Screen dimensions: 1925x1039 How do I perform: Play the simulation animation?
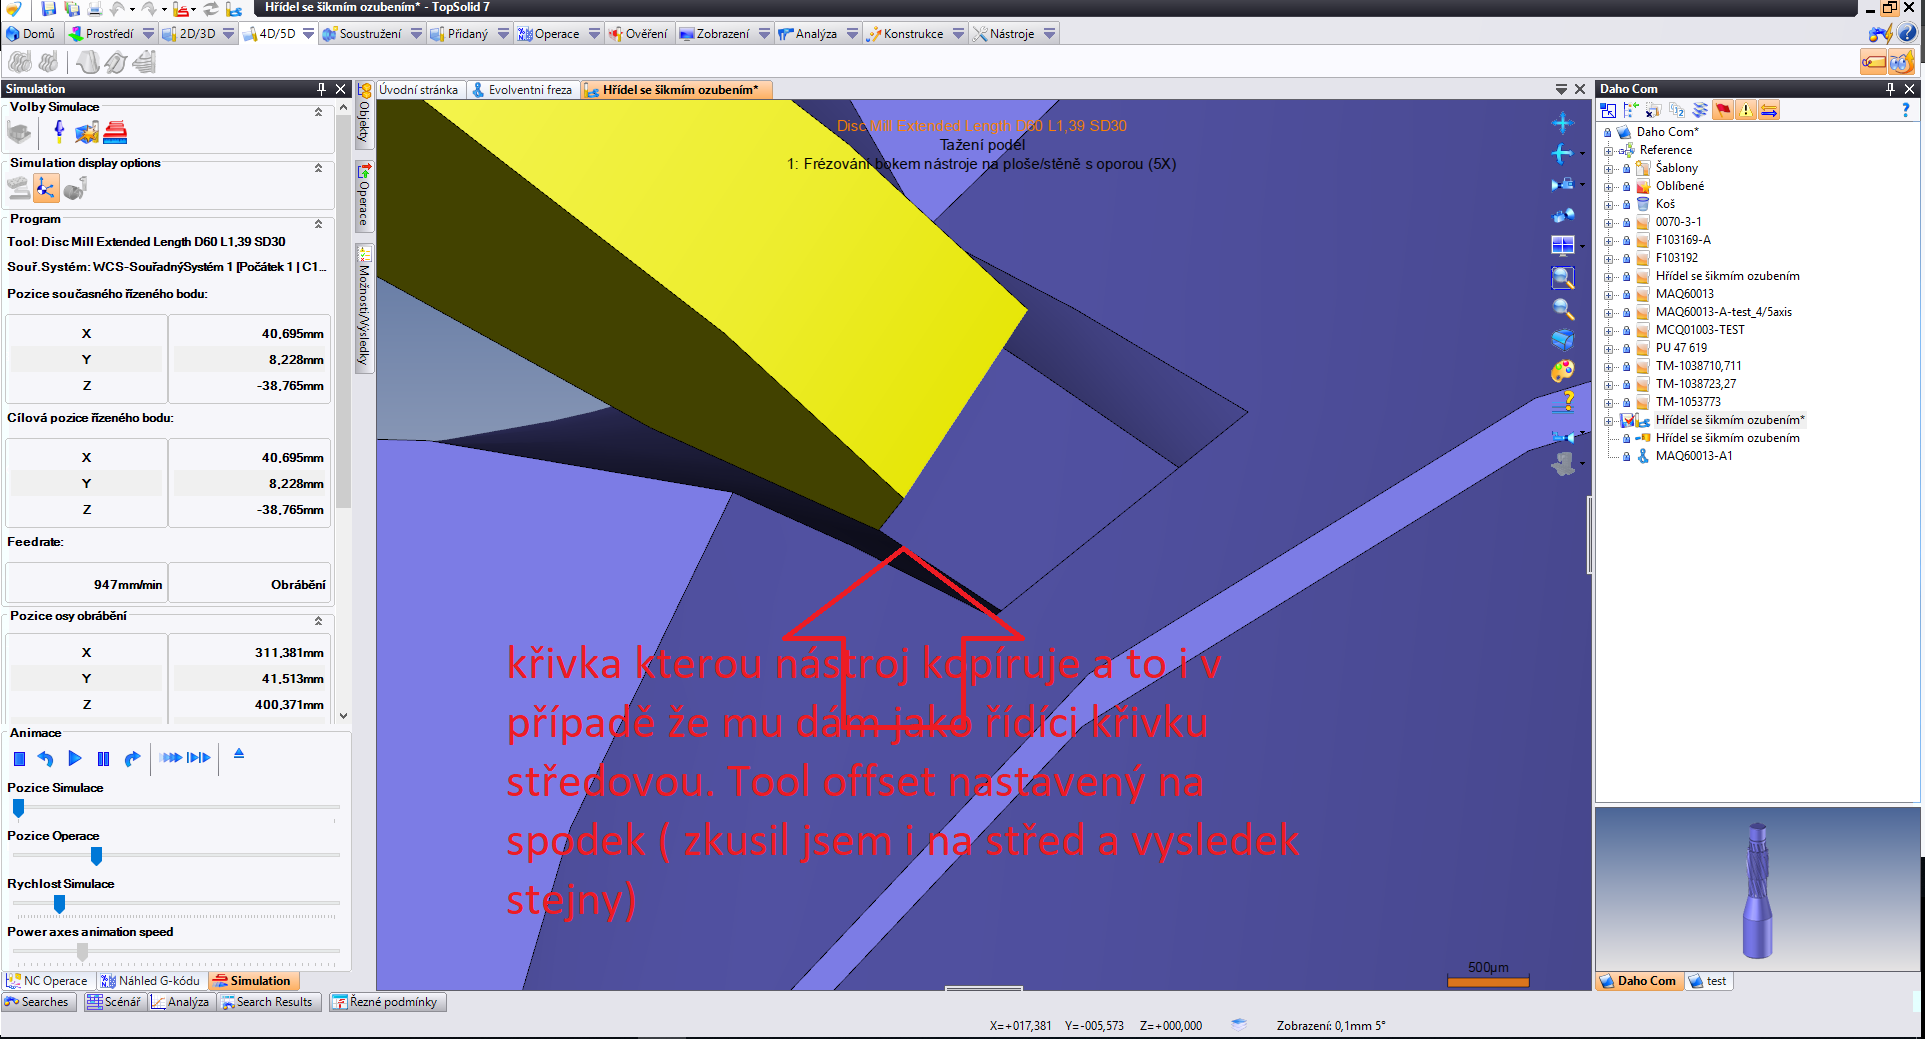point(74,759)
